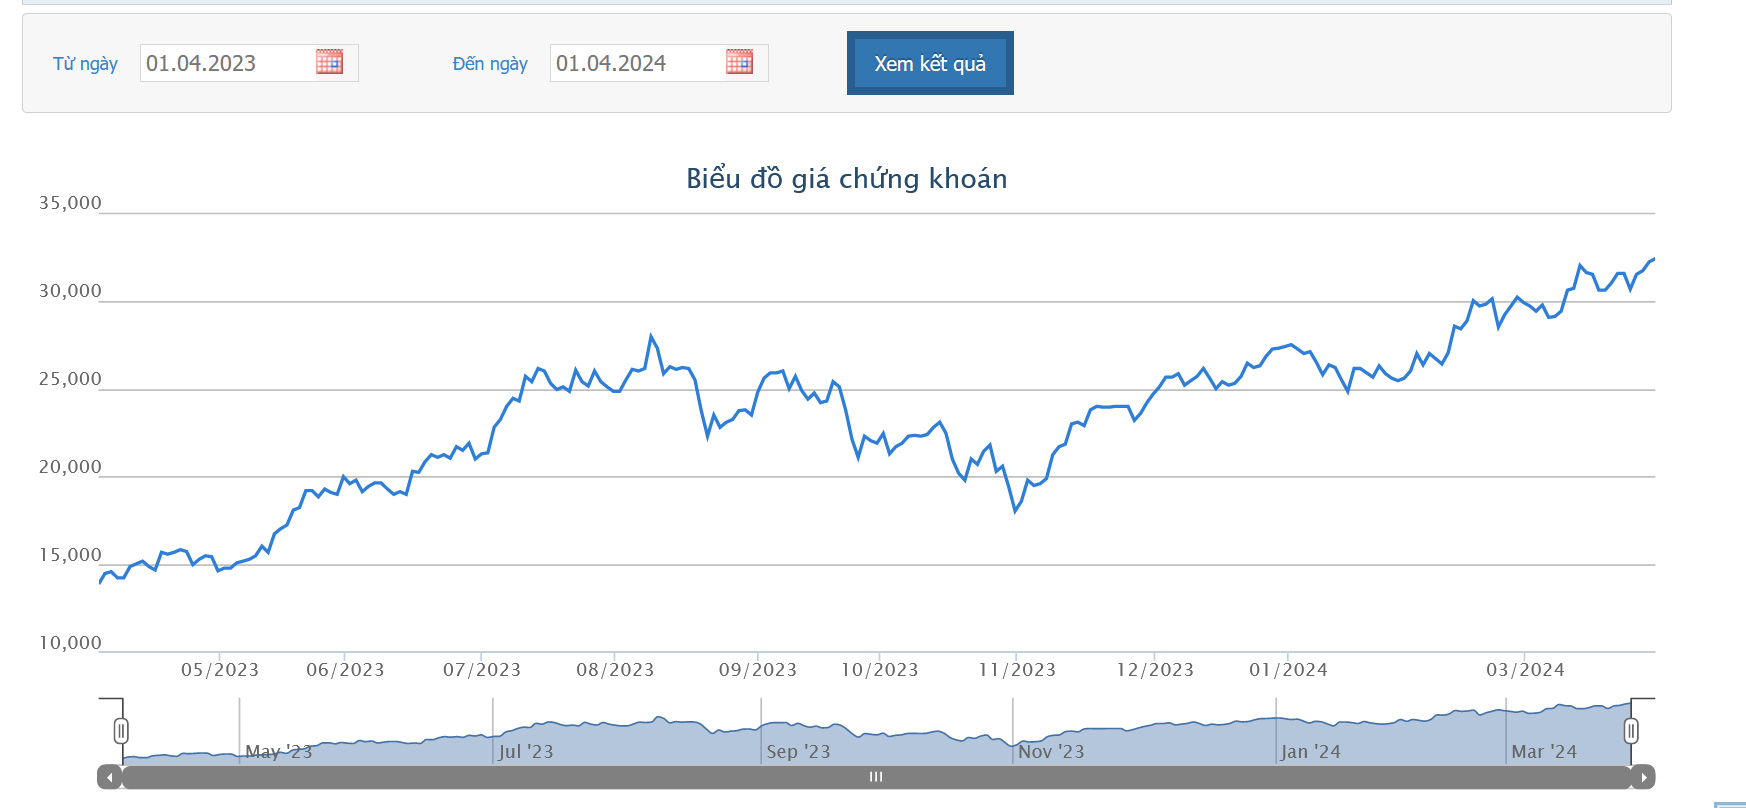
Task: Click the Sep '23 marker in the navigator
Action: 798,751
